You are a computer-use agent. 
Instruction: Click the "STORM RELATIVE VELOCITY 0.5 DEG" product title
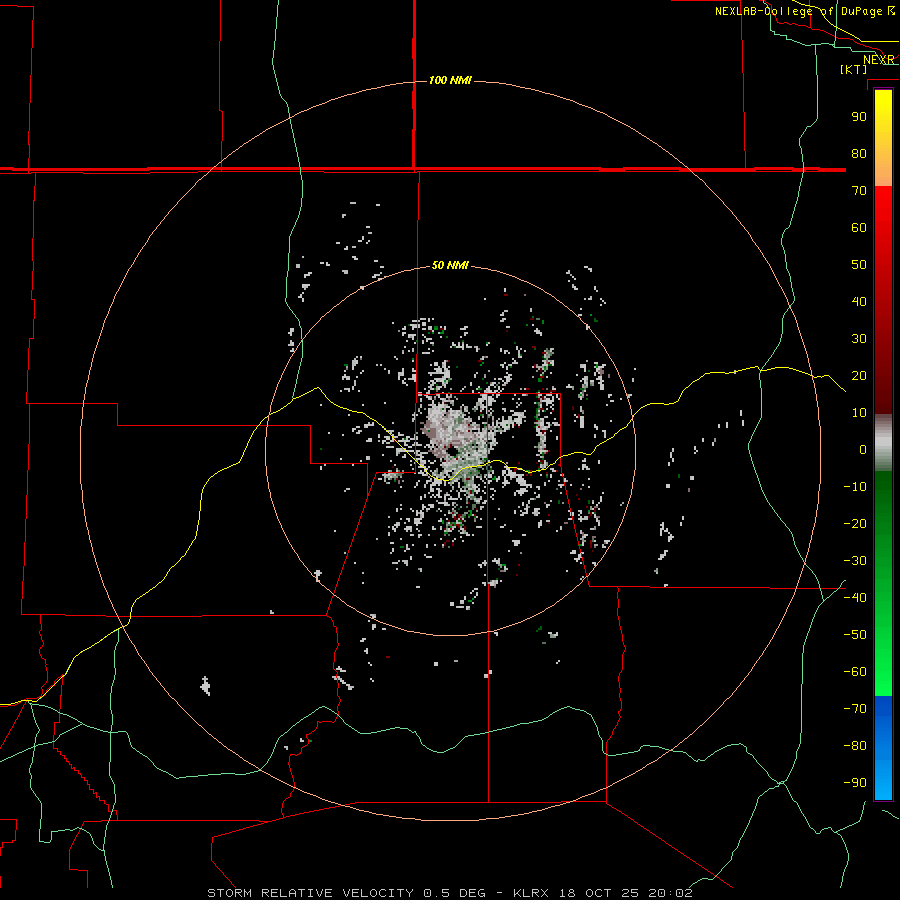coord(346,893)
